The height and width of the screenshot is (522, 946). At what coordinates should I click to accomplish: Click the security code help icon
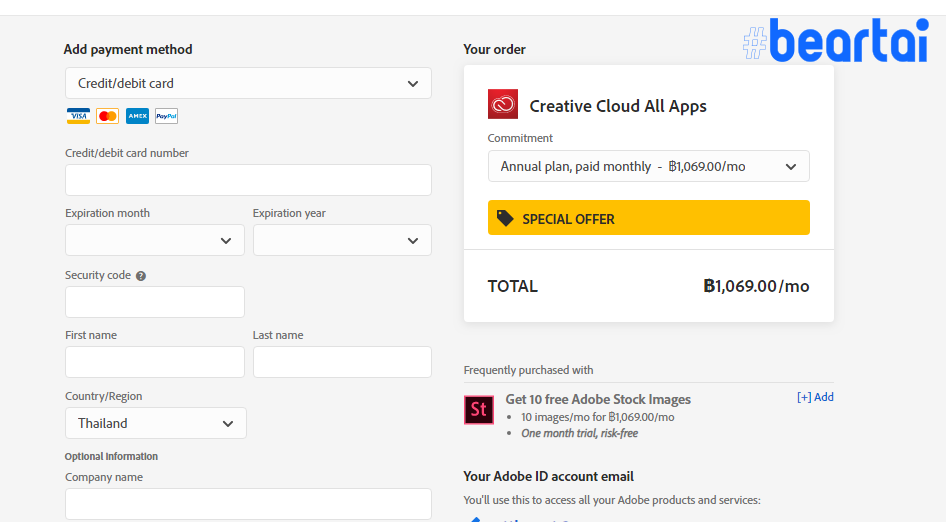pos(141,276)
